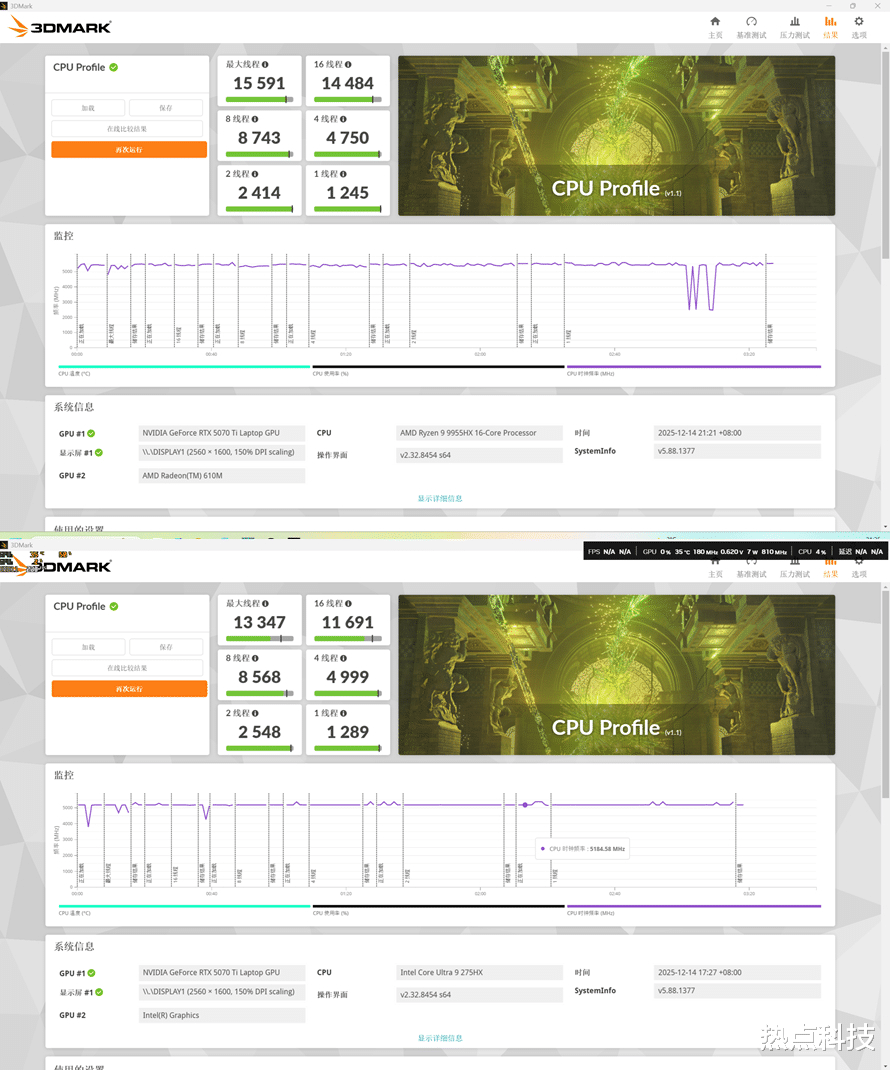
Task: Open info icon beside 4 线程 score 4 750
Action: click(x=343, y=119)
